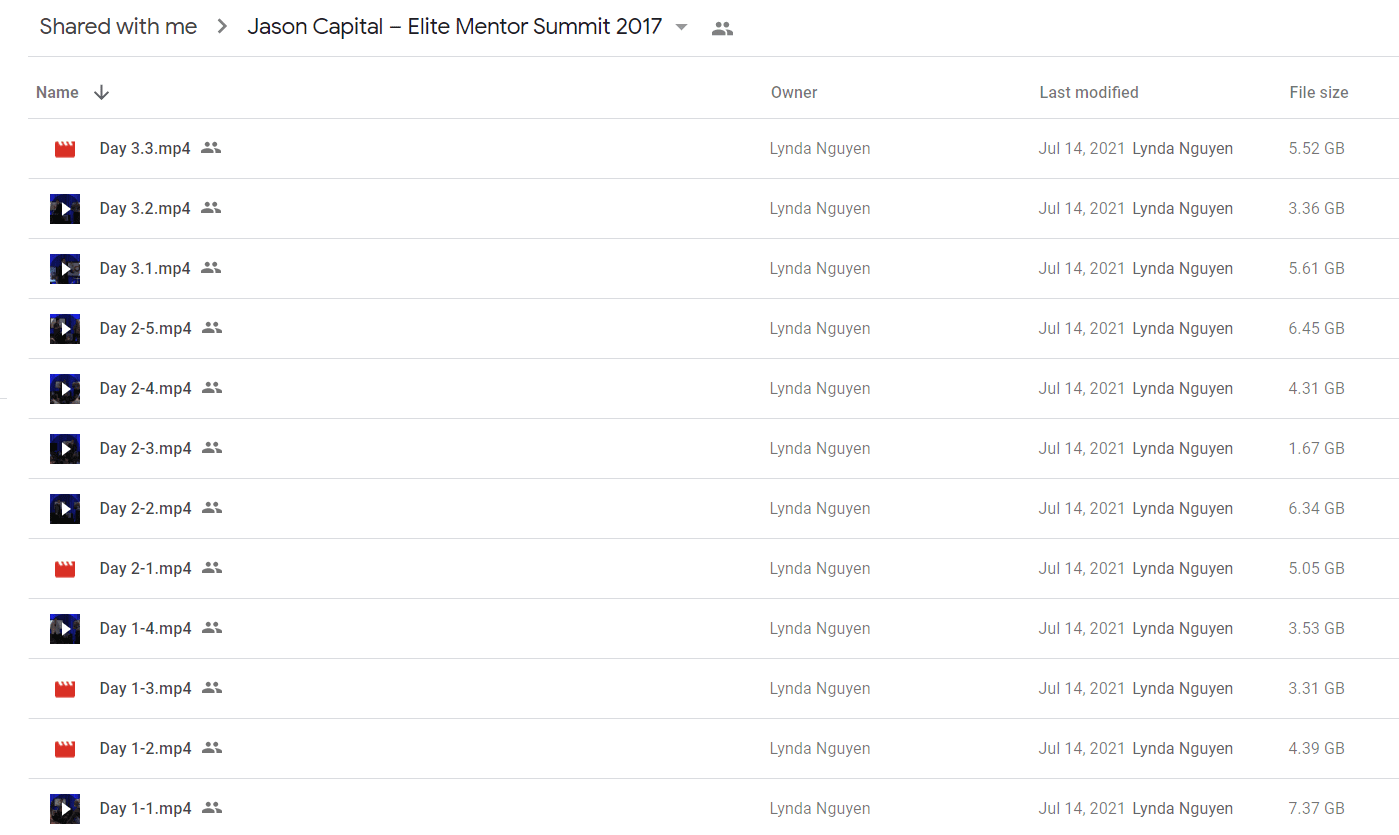Click the shared people icon beside Day 2-3.mp4
1399x835 pixels.
(211, 448)
